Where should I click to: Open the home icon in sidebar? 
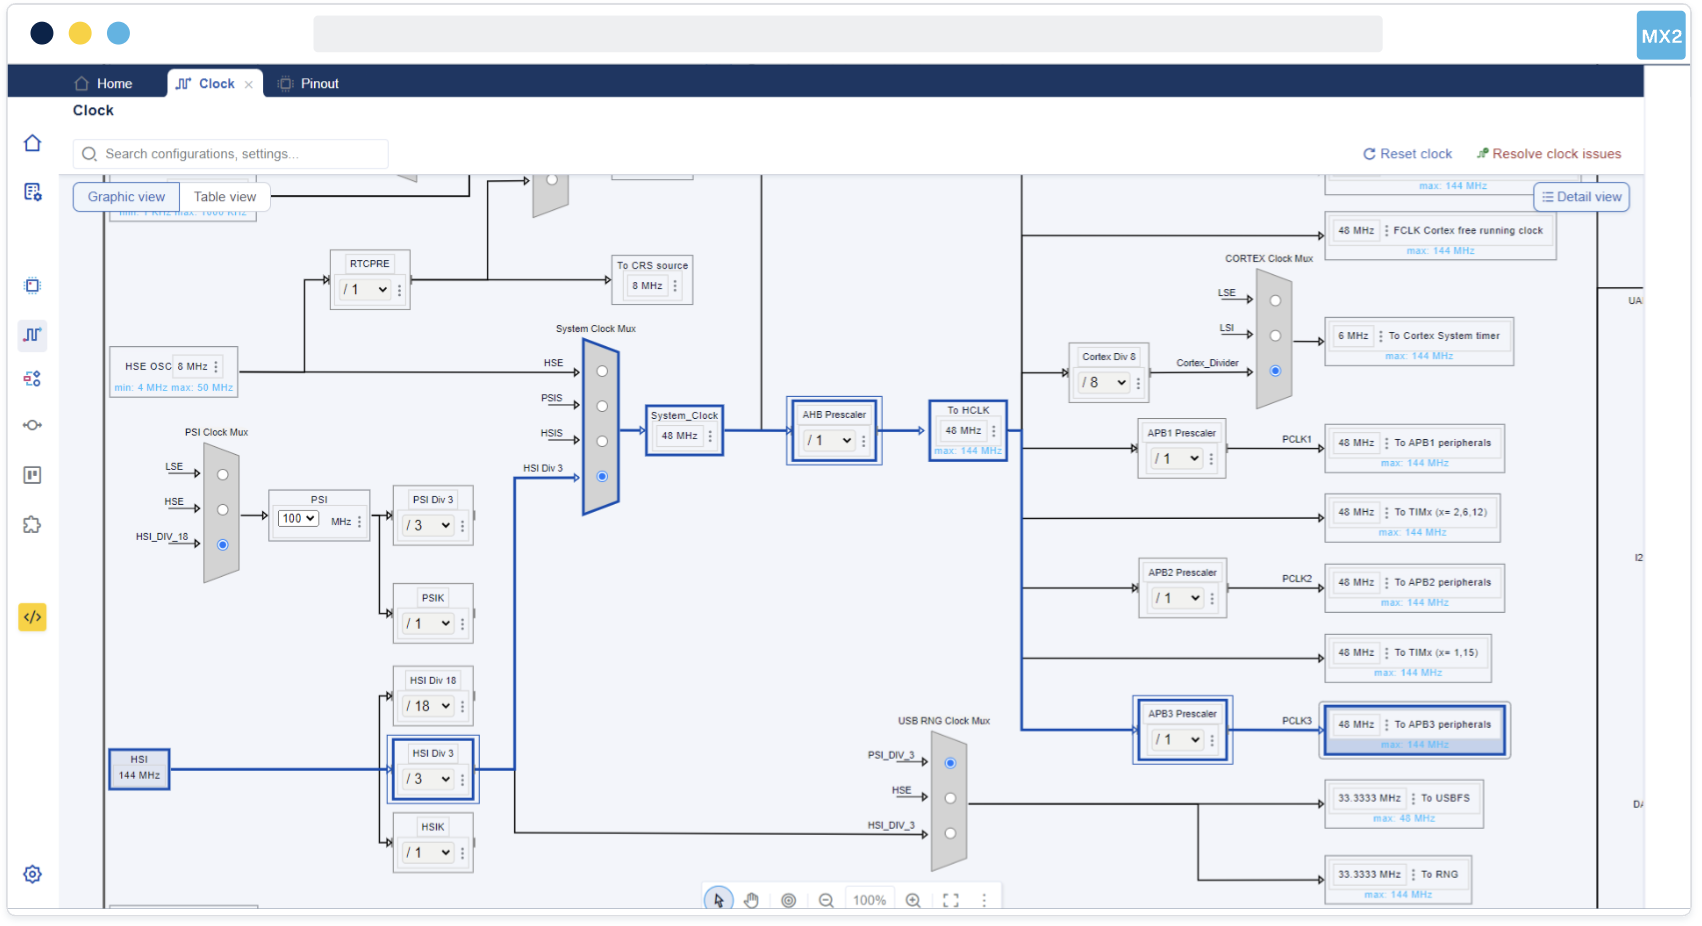click(x=32, y=143)
